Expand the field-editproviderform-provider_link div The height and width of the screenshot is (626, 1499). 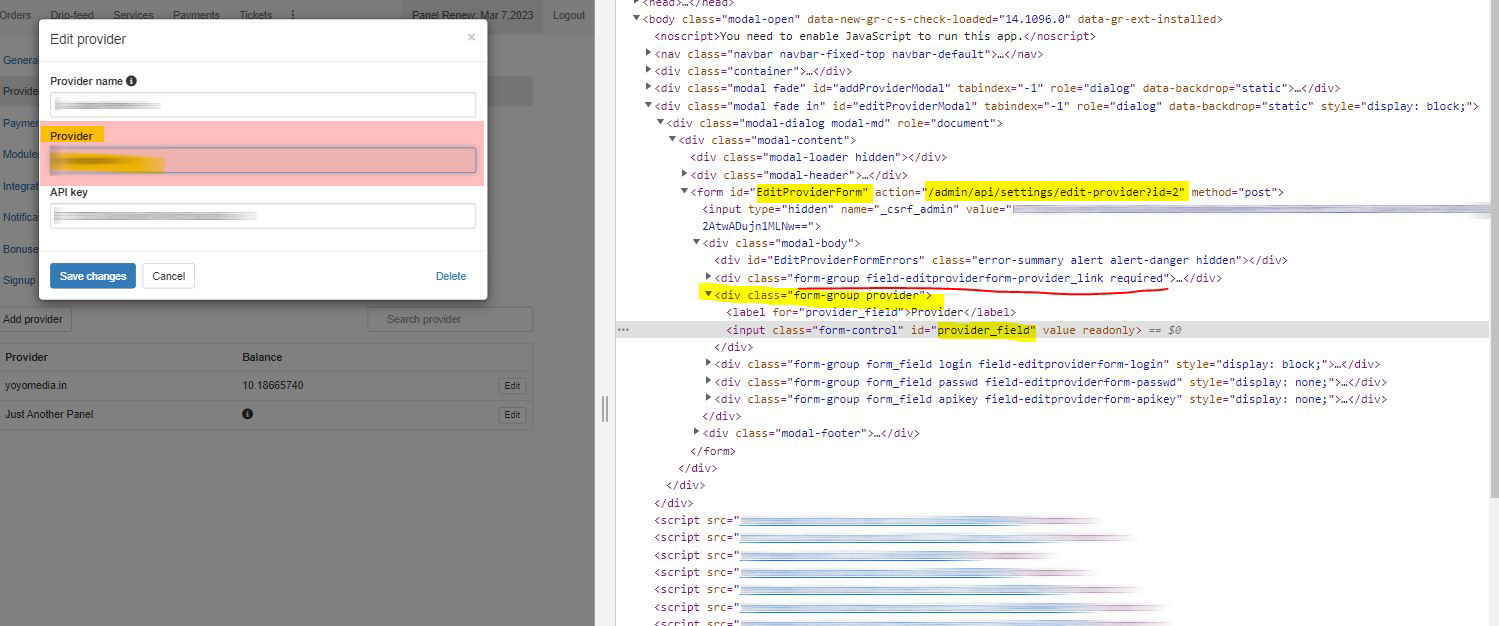click(709, 277)
